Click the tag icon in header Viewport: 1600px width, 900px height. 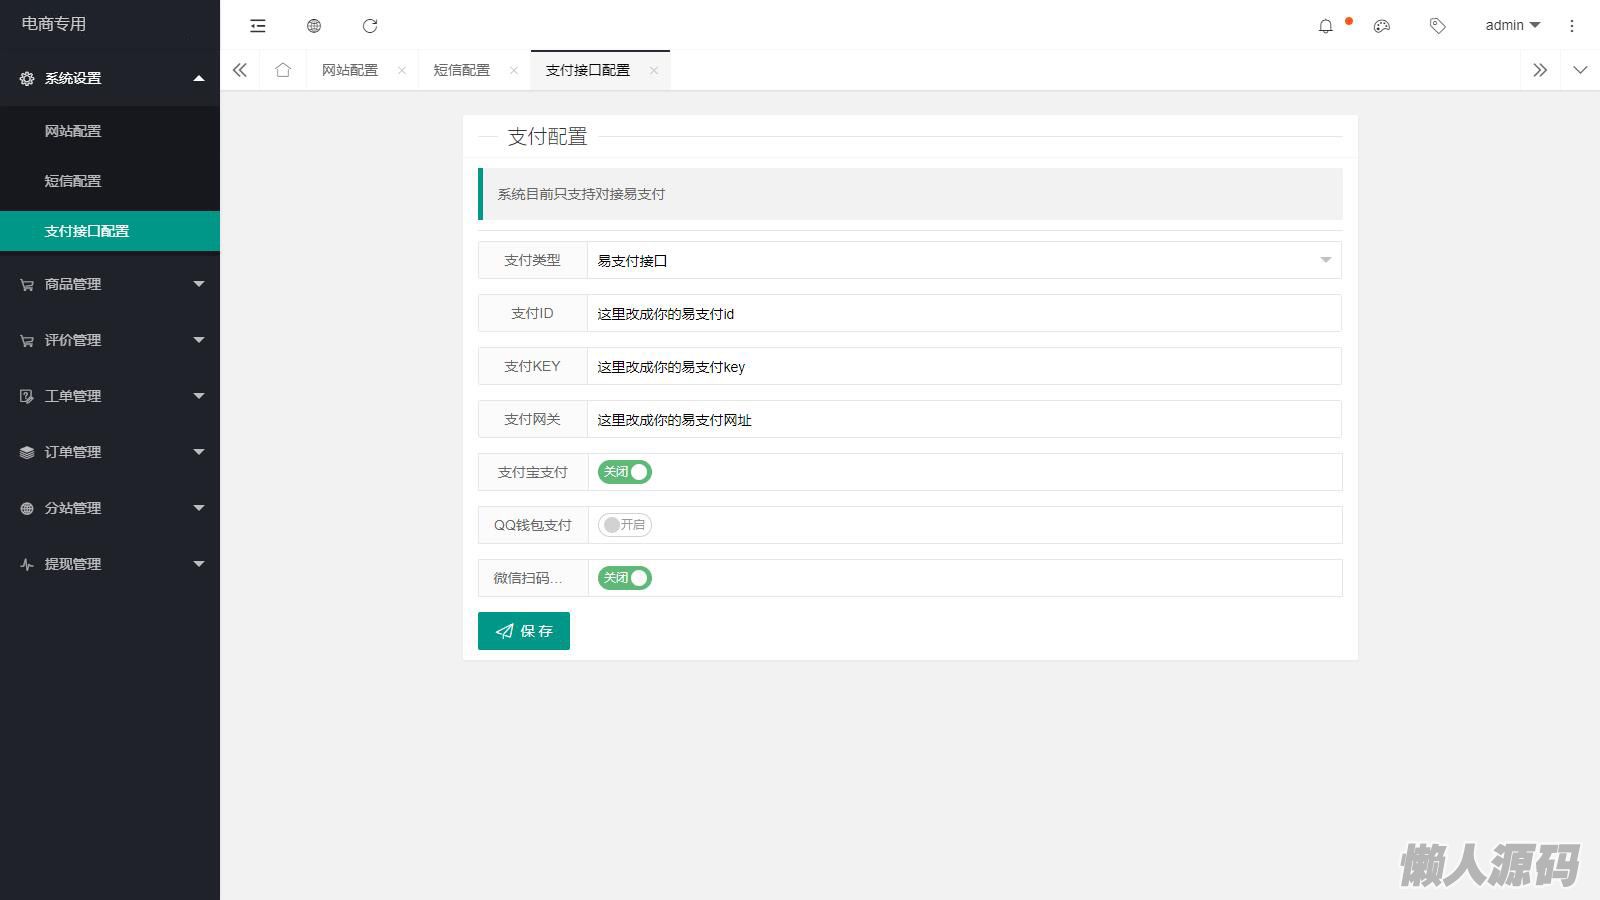click(x=1437, y=26)
